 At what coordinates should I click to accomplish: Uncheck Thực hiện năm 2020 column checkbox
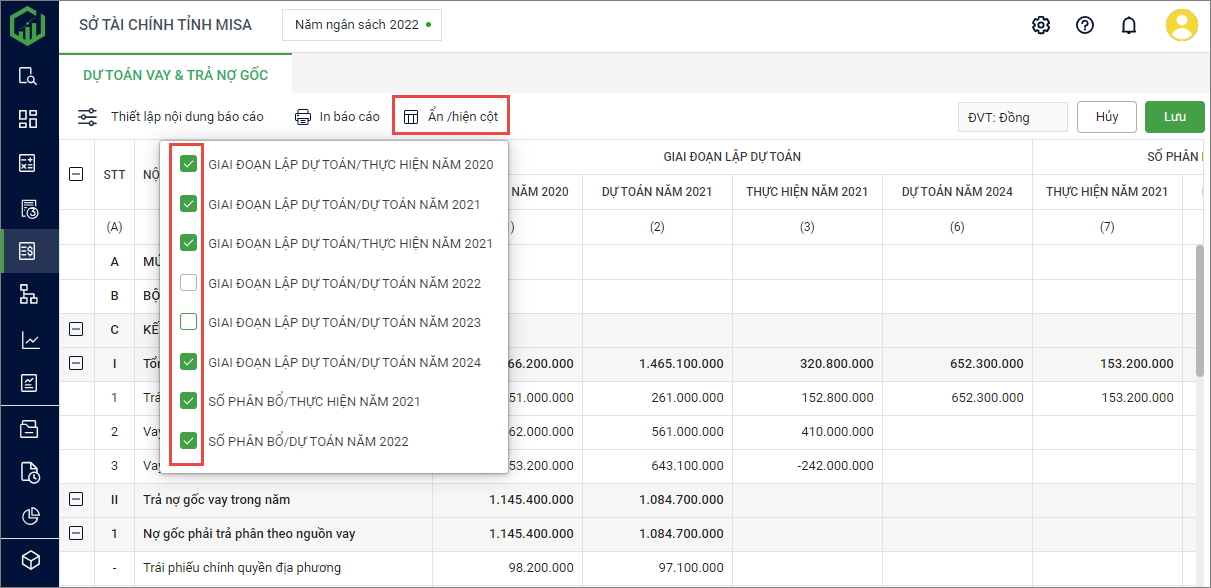tap(188, 164)
